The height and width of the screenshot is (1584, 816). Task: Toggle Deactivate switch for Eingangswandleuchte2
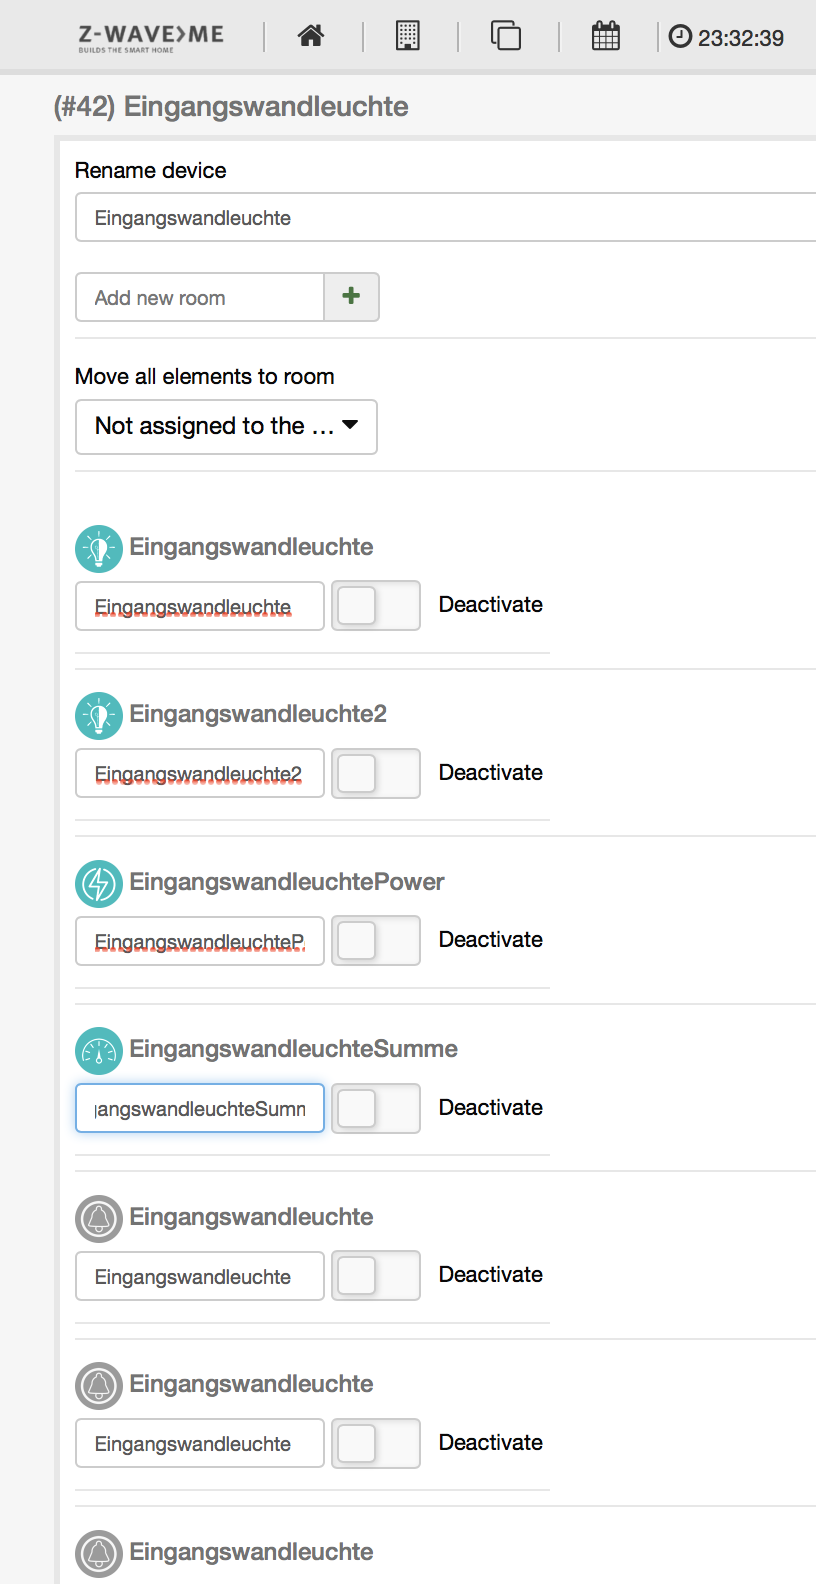pos(375,773)
